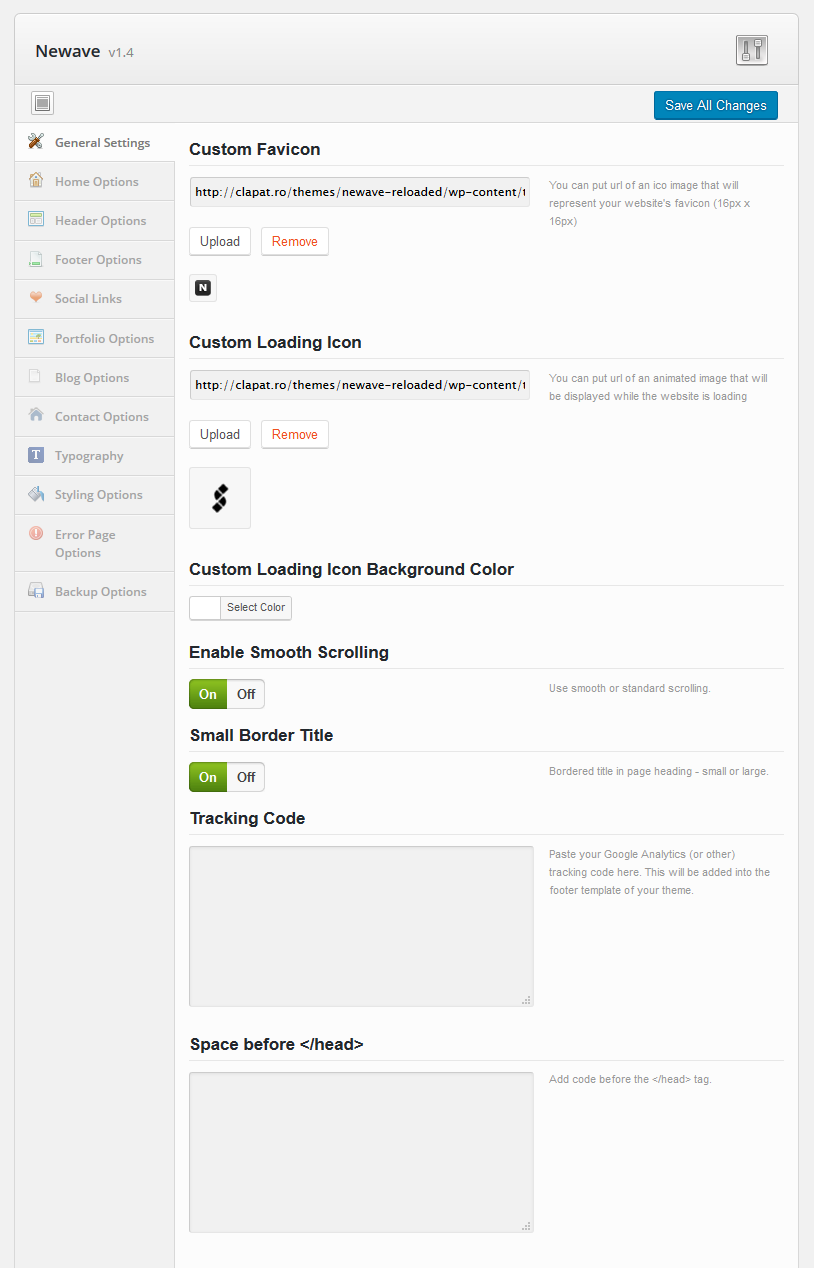Viewport: 814px width, 1268px height.
Task: Click the Header Options layout icon
Action: (36, 219)
